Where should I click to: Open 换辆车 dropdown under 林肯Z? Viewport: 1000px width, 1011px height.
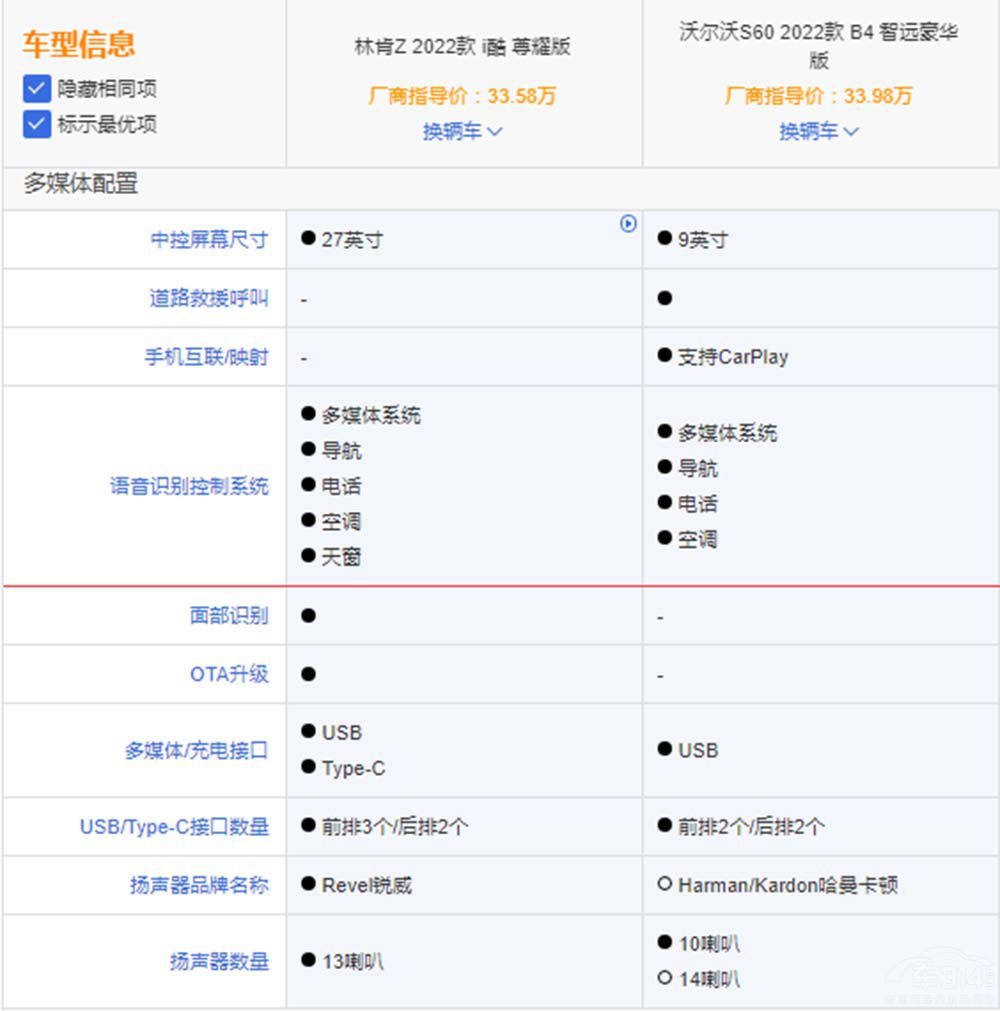pyautogui.click(x=462, y=131)
